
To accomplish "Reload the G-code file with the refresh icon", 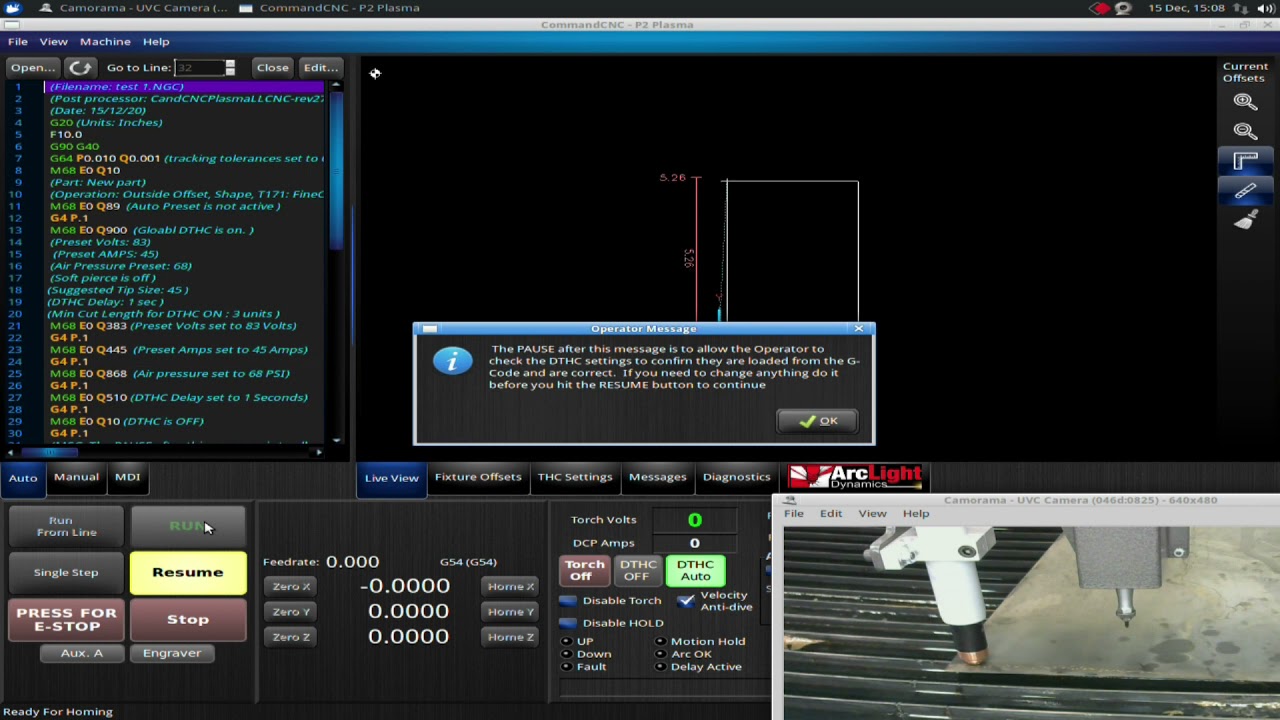I will tap(80, 68).
